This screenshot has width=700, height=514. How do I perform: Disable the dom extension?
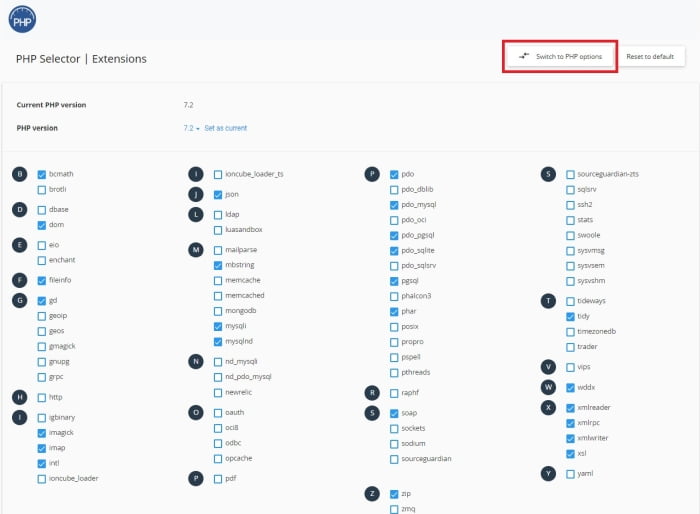point(42,225)
